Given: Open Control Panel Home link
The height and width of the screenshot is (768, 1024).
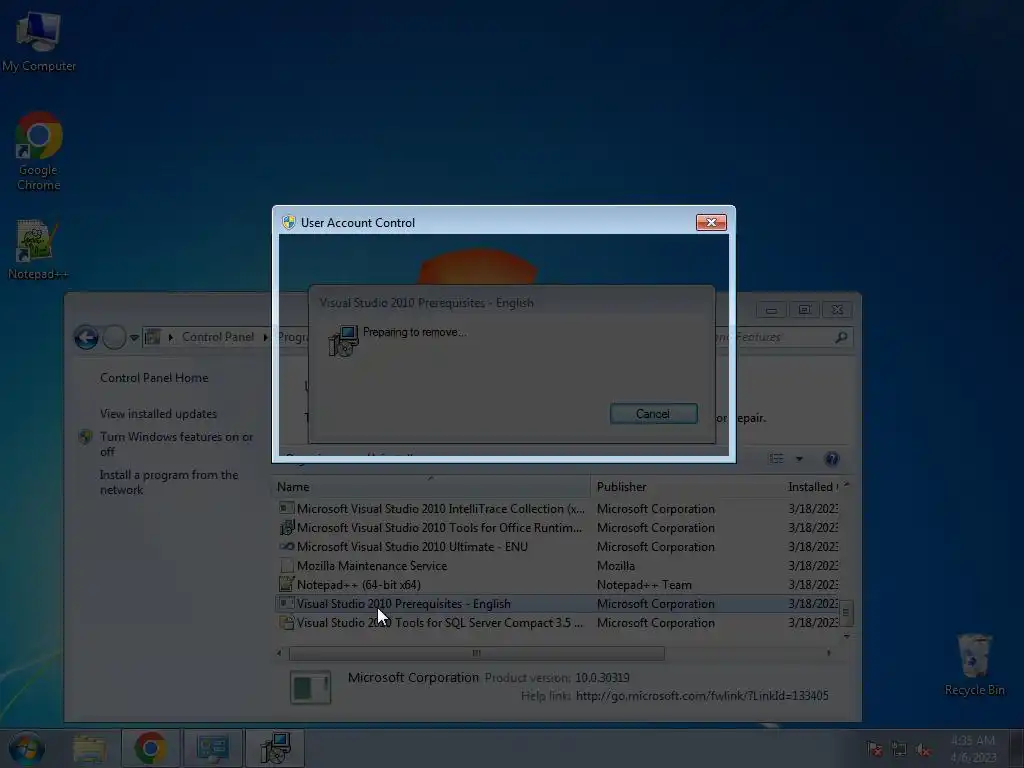Looking at the screenshot, I should 154,377.
